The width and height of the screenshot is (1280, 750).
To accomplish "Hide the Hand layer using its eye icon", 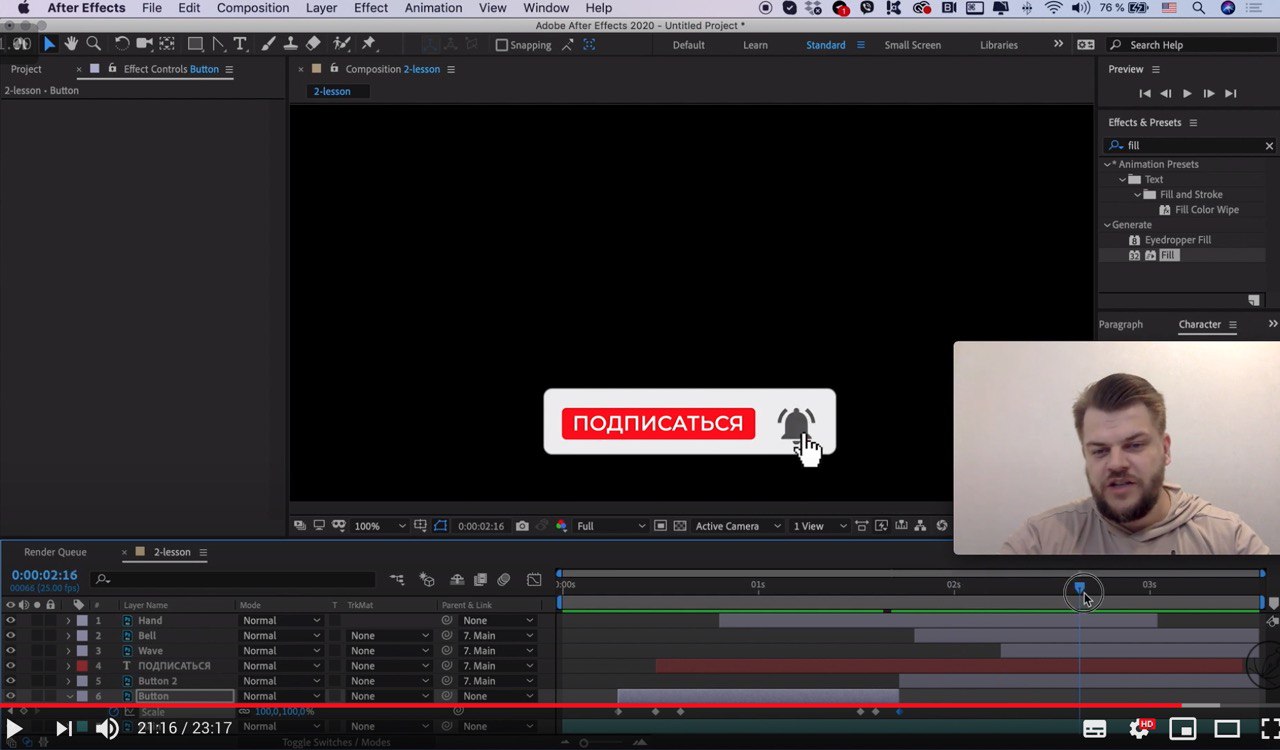I will tap(11, 621).
